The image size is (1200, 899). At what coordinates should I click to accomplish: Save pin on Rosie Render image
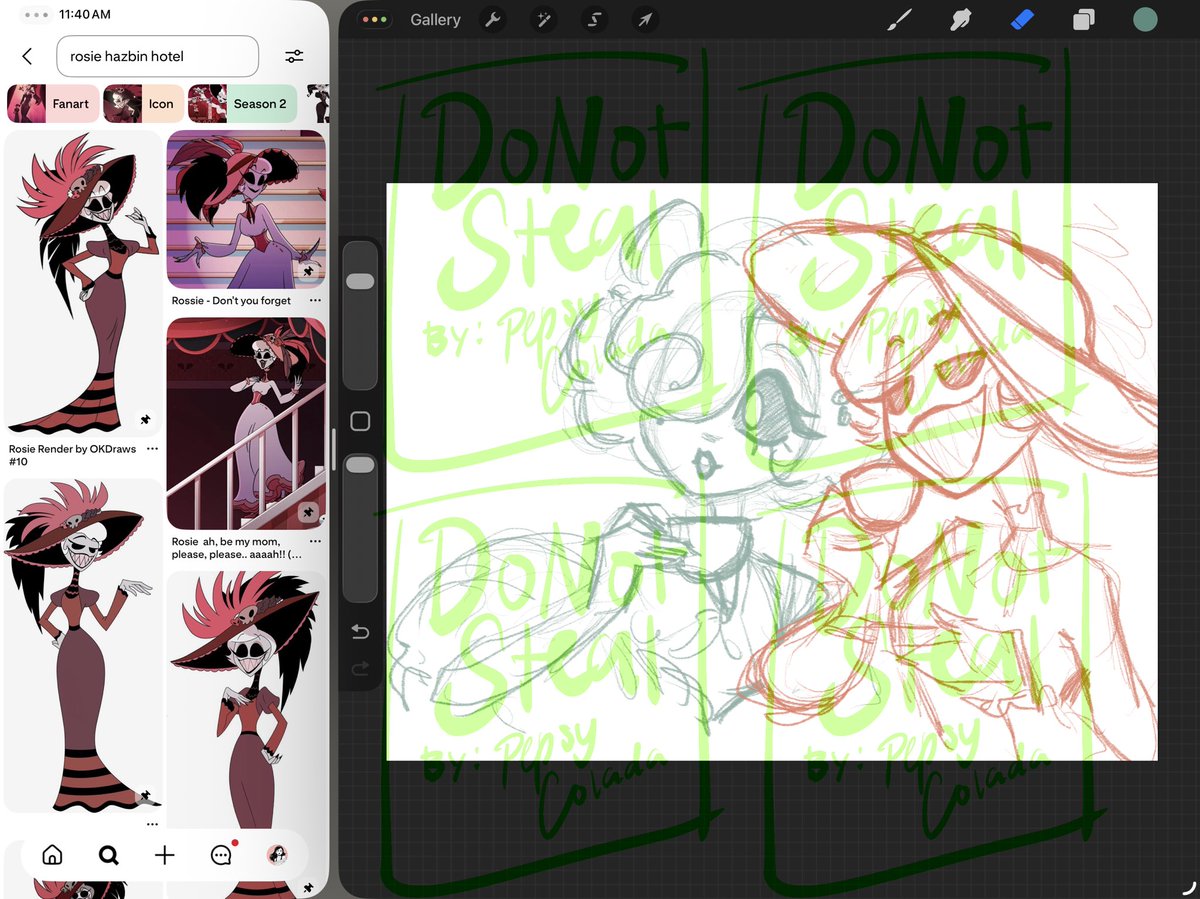coord(145,420)
